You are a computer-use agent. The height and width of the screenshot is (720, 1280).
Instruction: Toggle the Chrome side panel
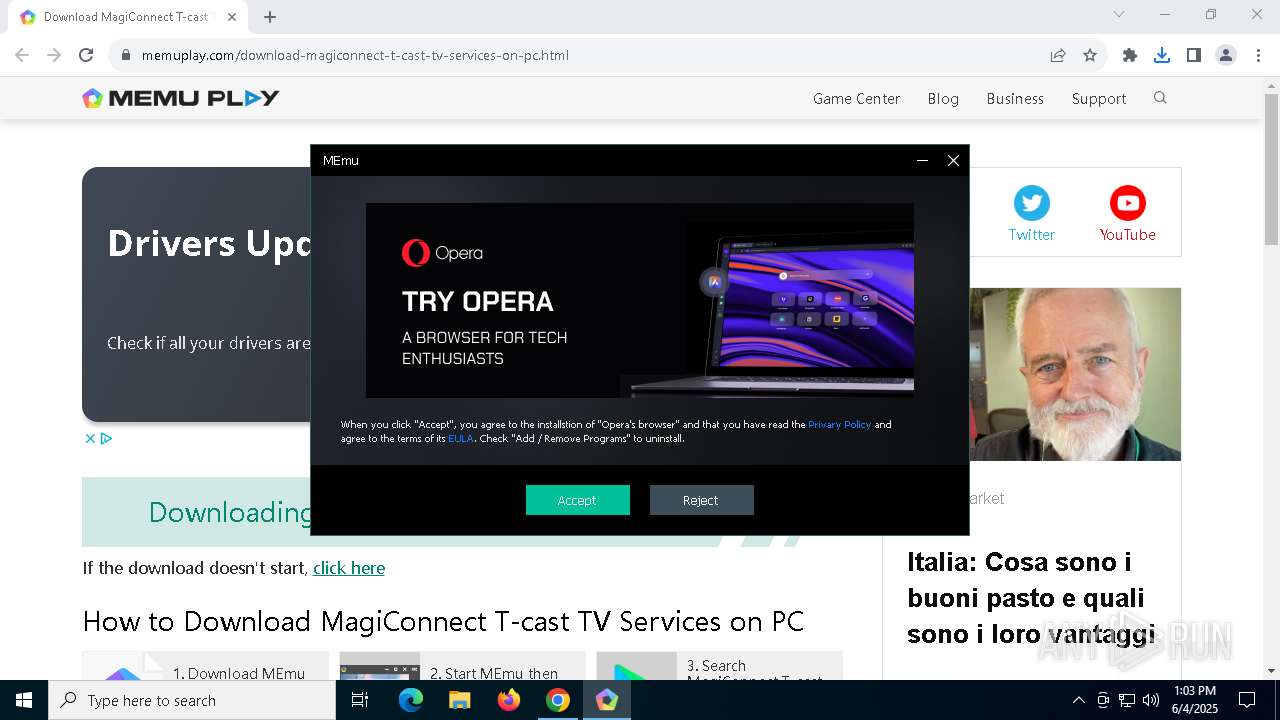point(1194,55)
